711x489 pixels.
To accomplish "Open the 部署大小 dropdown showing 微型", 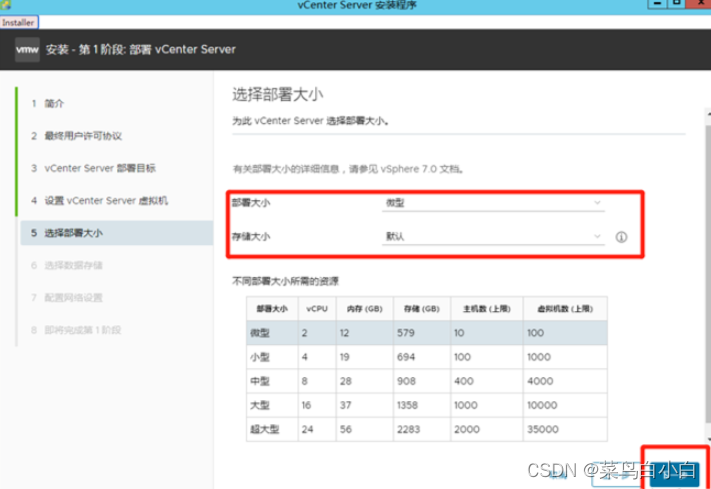I will [x=493, y=203].
